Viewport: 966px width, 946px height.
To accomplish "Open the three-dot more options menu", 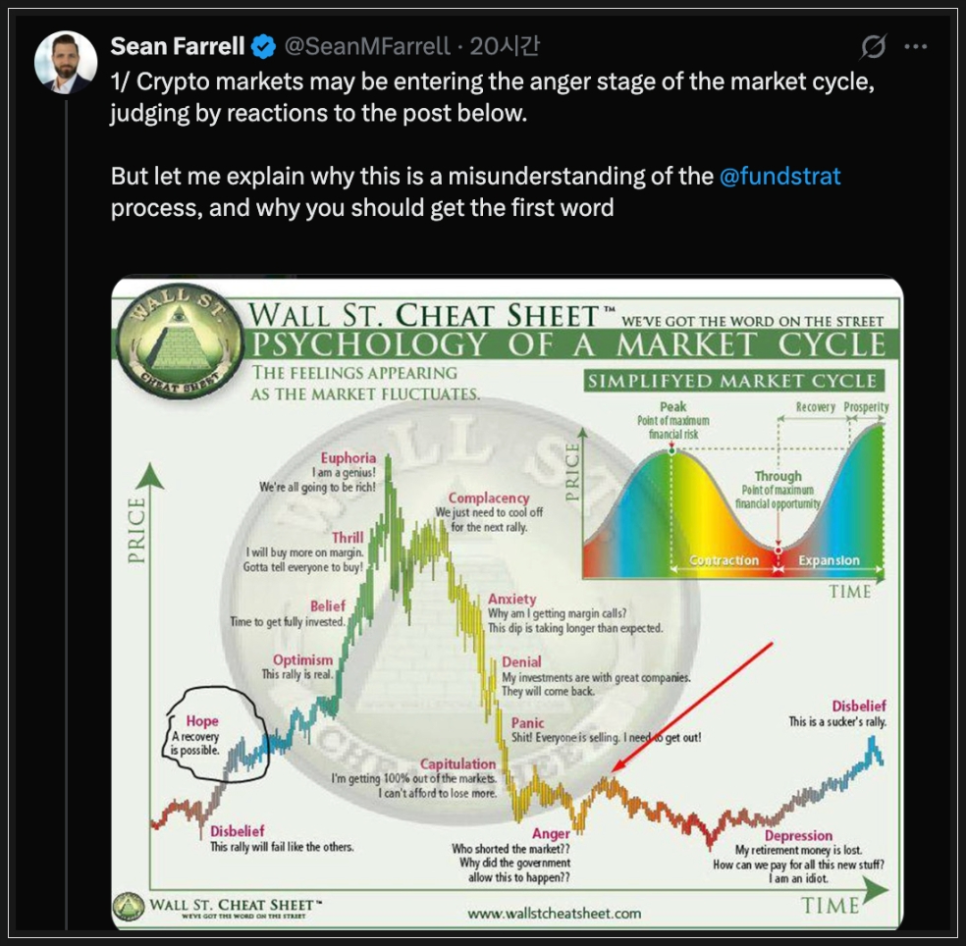I will [916, 46].
